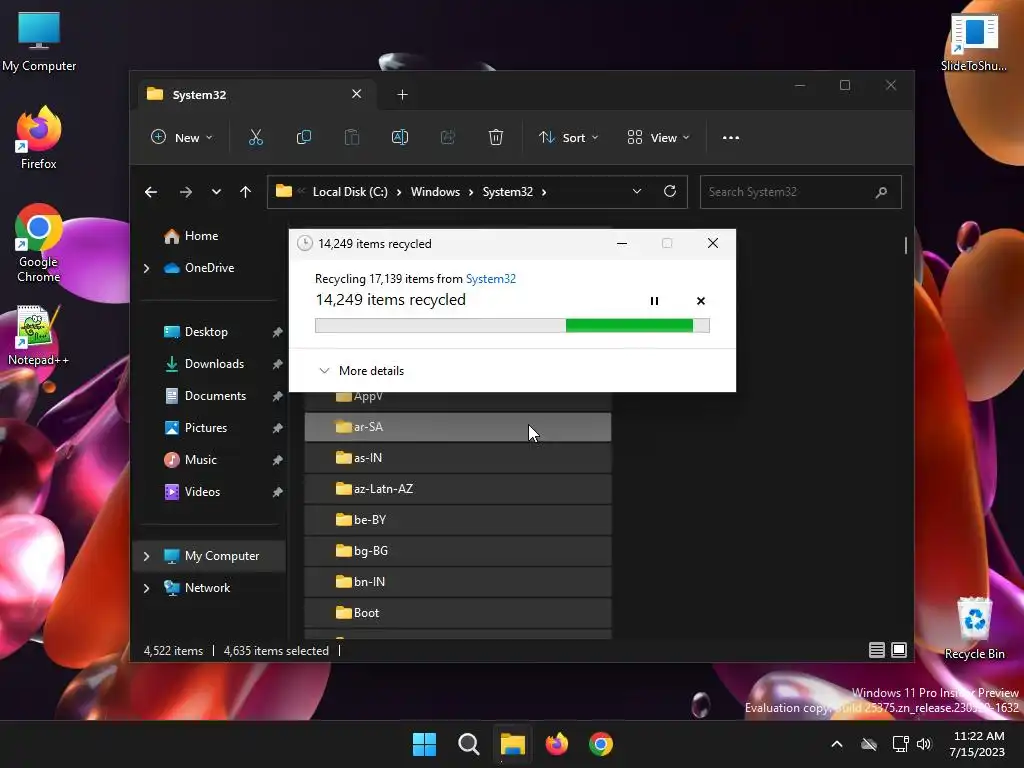This screenshot has height=768, width=1024.
Task: Expand More details in recycle dialog
Action: (362, 371)
